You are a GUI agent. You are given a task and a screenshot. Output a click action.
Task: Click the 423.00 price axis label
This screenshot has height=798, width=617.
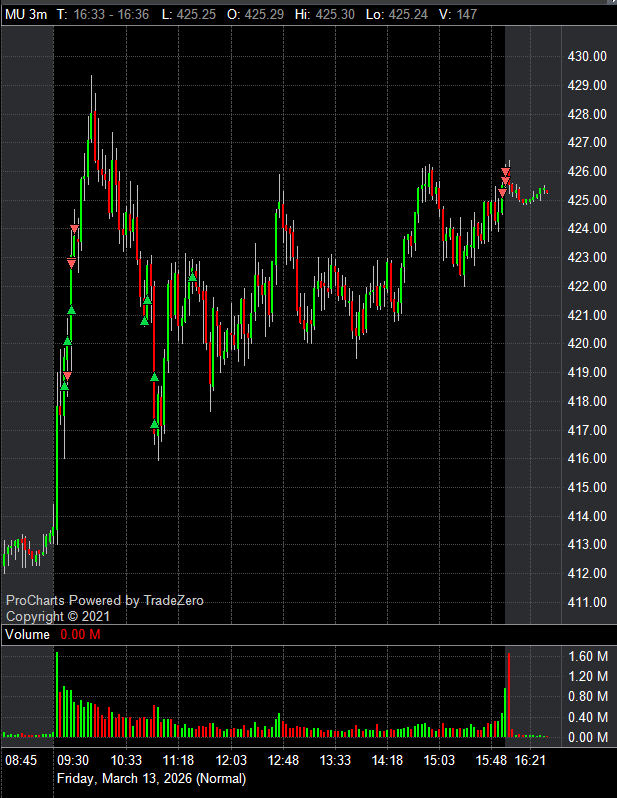tap(587, 257)
